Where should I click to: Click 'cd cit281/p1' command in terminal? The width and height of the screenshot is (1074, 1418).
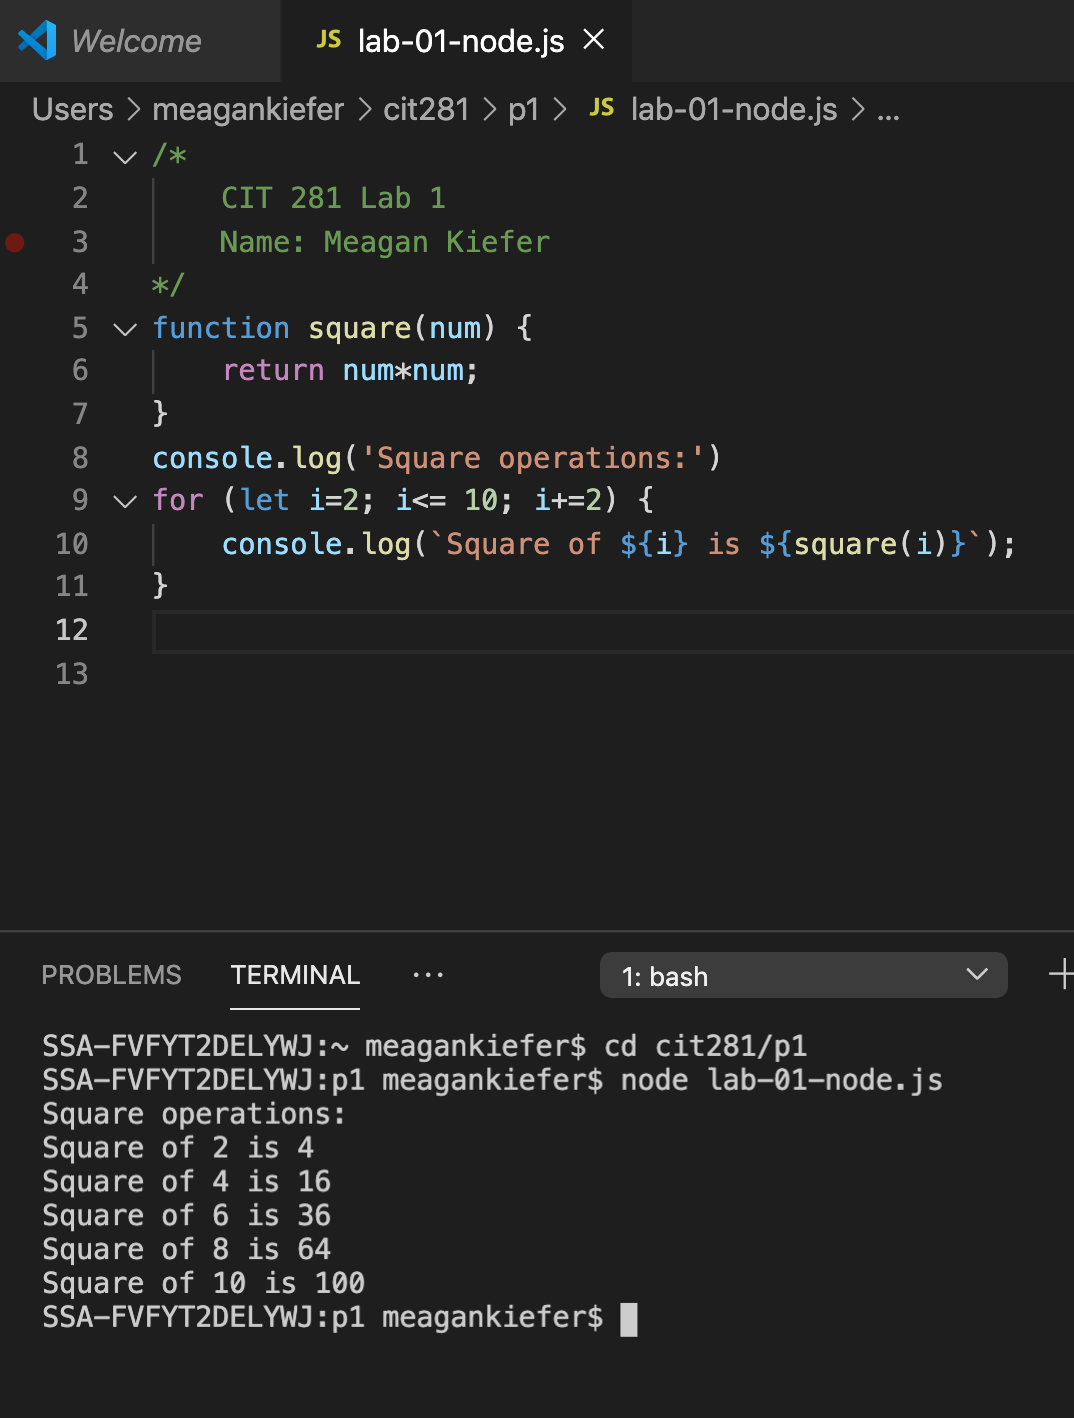click(x=705, y=1046)
